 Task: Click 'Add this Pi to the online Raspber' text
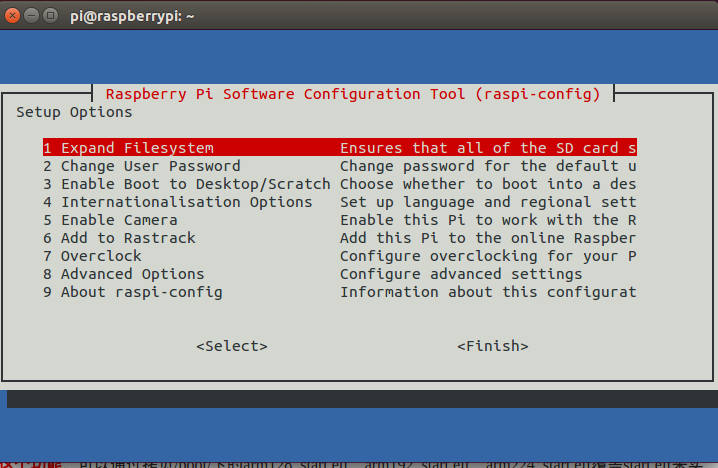[488, 238]
